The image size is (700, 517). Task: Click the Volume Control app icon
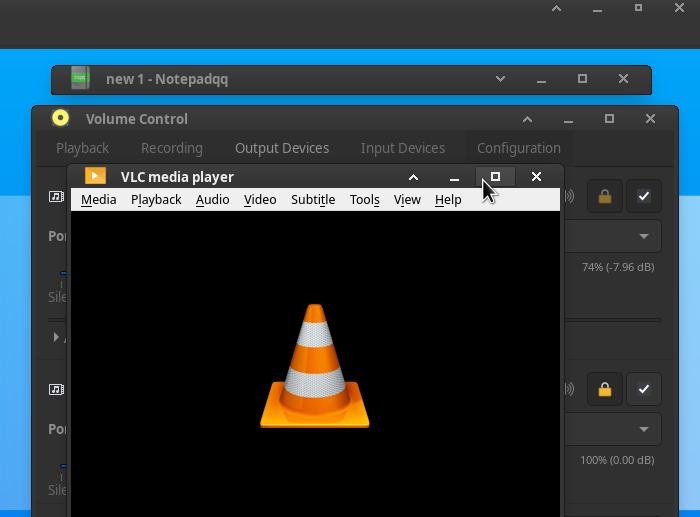pyautogui.click(x=60, y=118)
